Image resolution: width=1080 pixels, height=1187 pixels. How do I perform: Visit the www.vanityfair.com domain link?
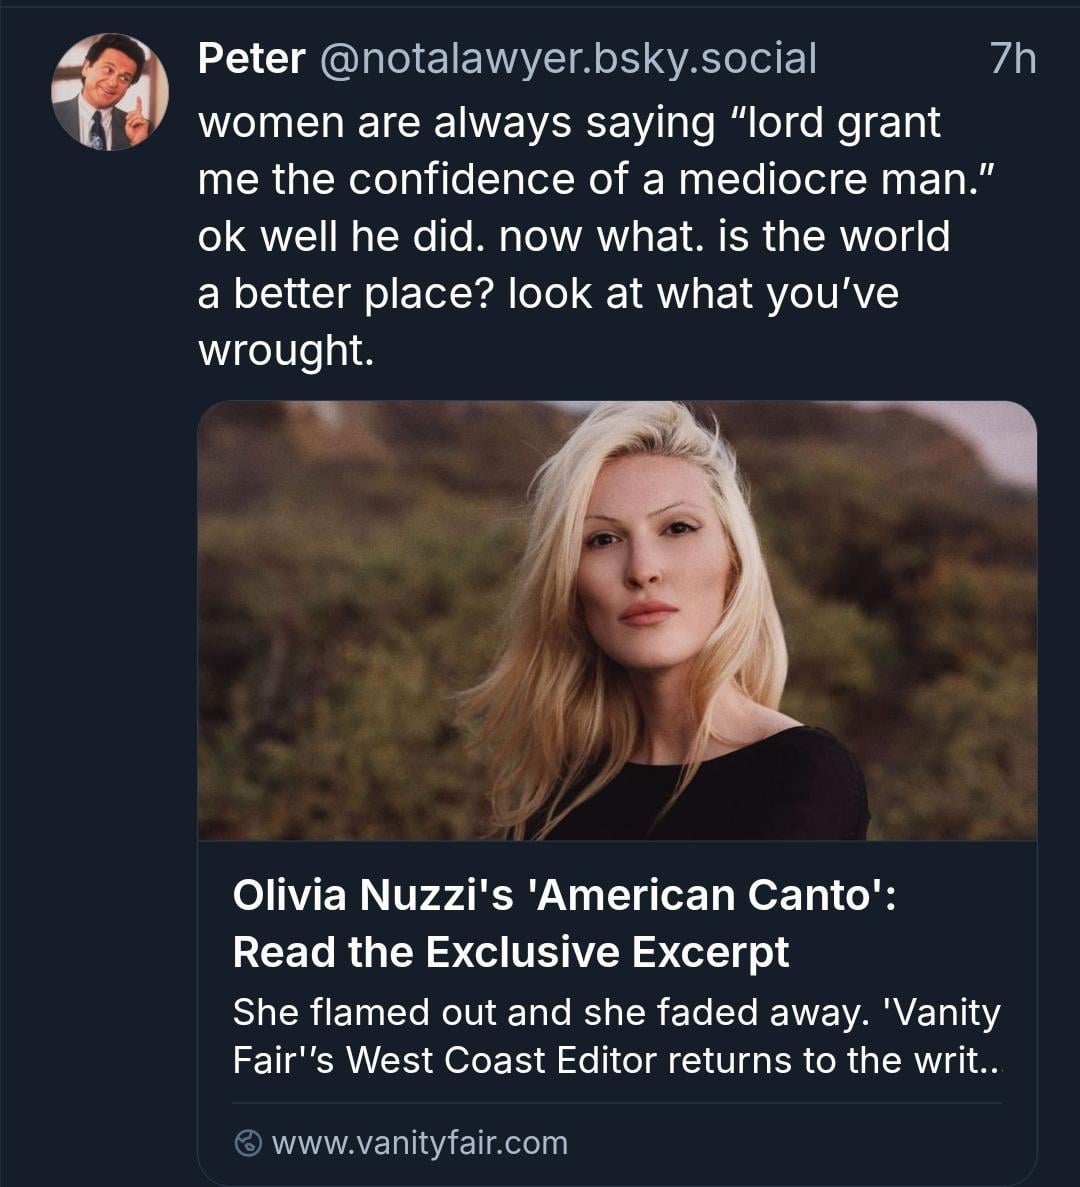(x=419, y=1143)
